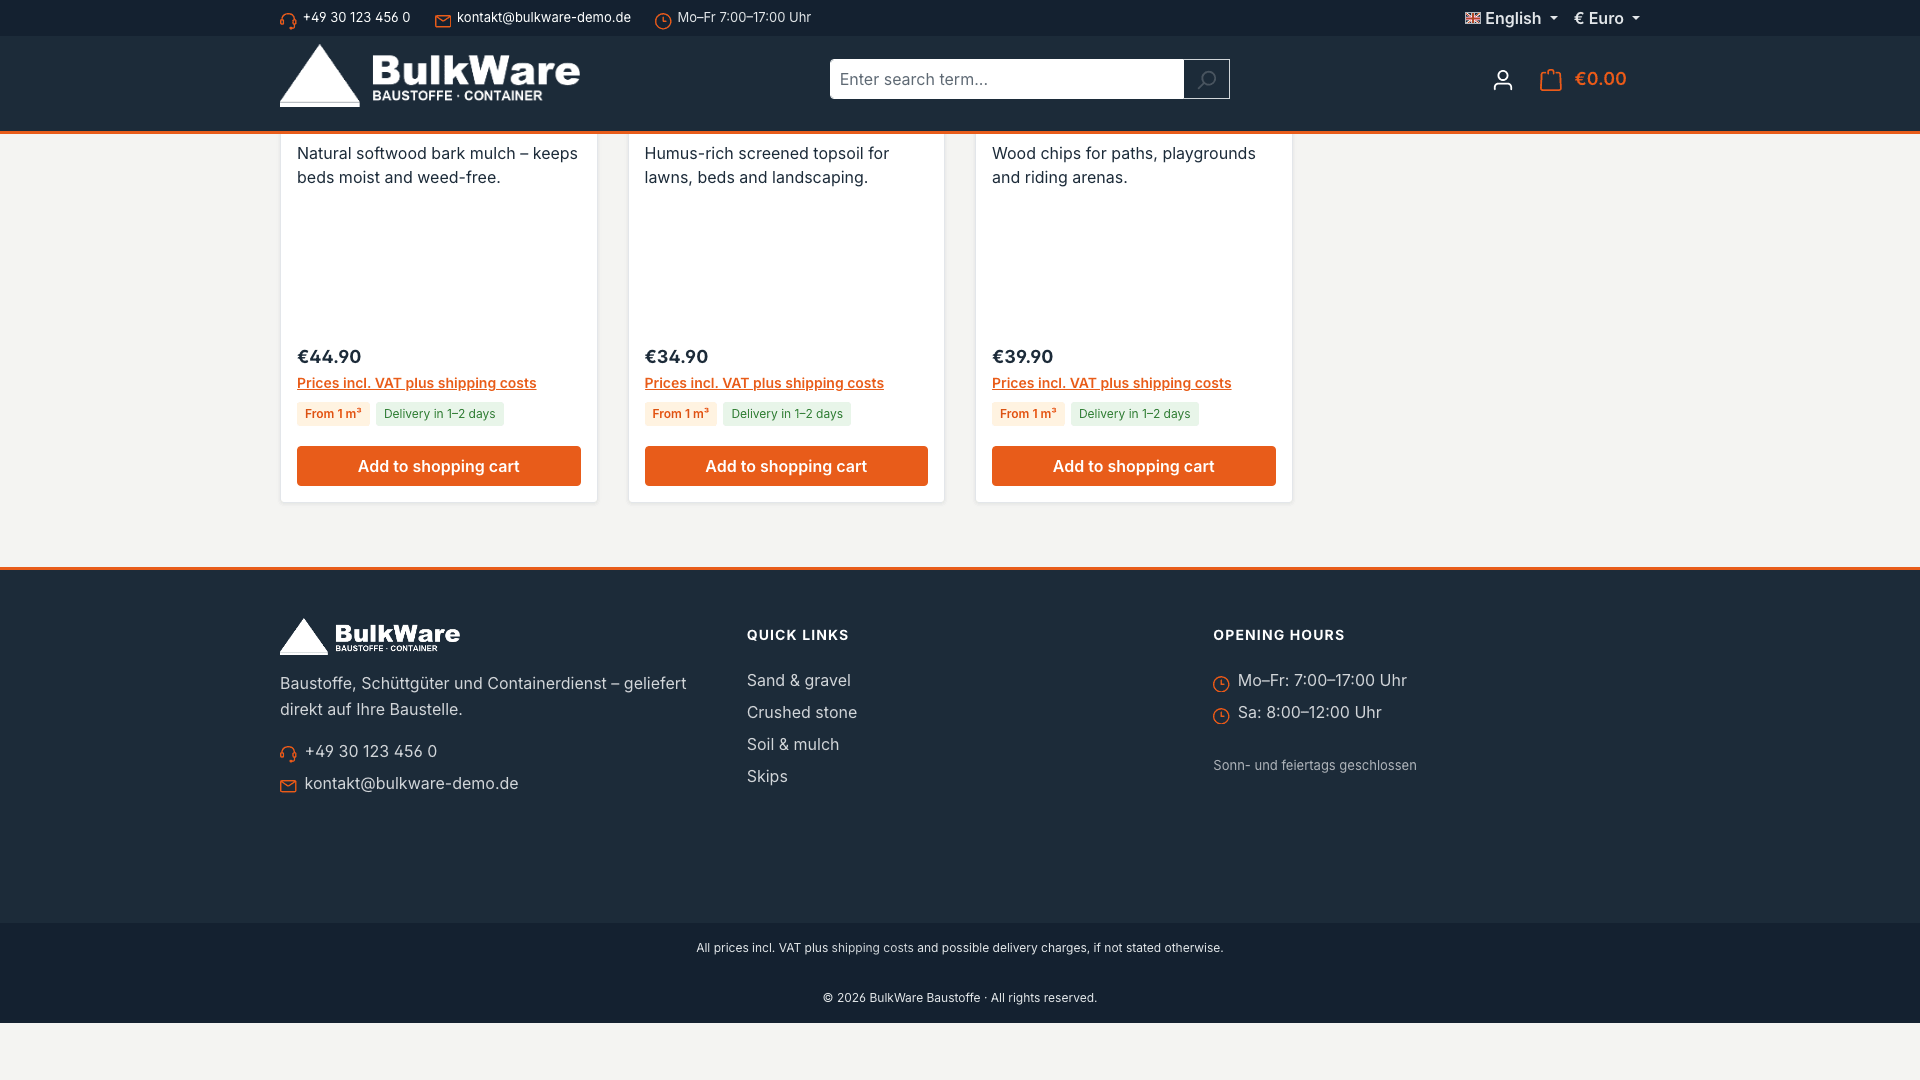Screen dimensions: 1920x1080
Task: Click 'From 1 m³' badge under €44.90
Action: click(333, 414)
